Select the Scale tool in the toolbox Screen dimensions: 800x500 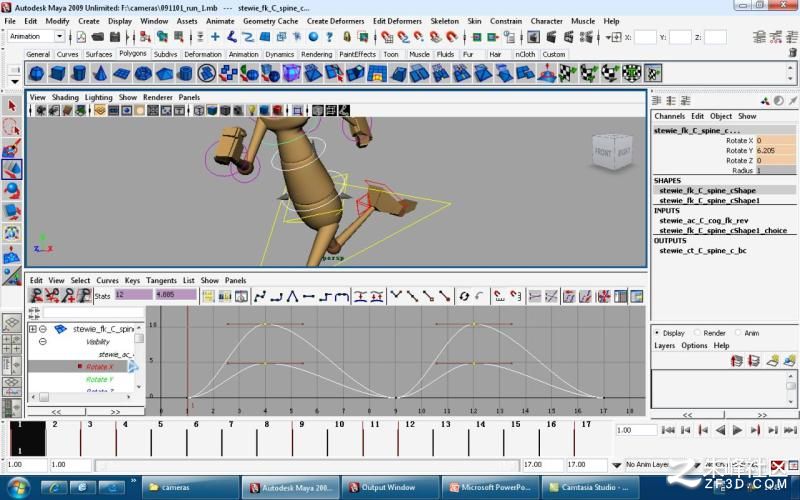[12, 211]
